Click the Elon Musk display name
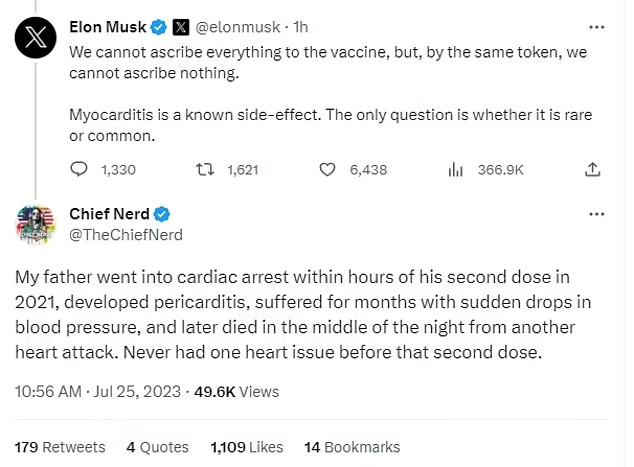The height and width of the screenshot is (467, 634). [x=109, y=26]
